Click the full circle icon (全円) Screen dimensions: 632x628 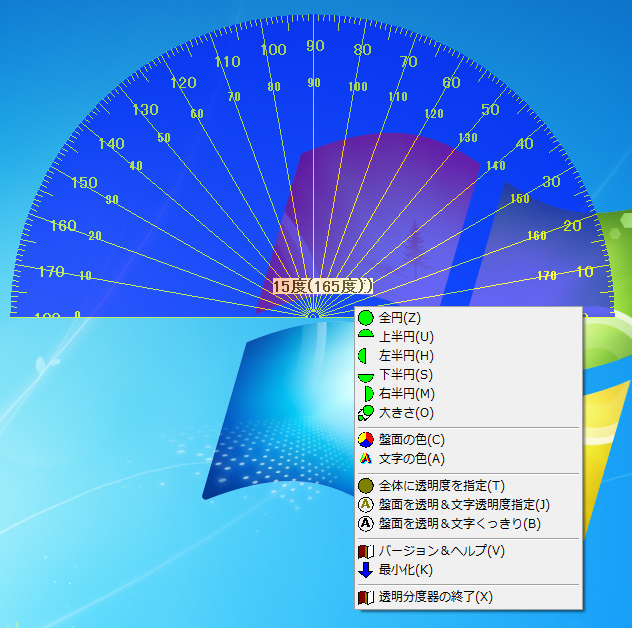pos(366,317)
